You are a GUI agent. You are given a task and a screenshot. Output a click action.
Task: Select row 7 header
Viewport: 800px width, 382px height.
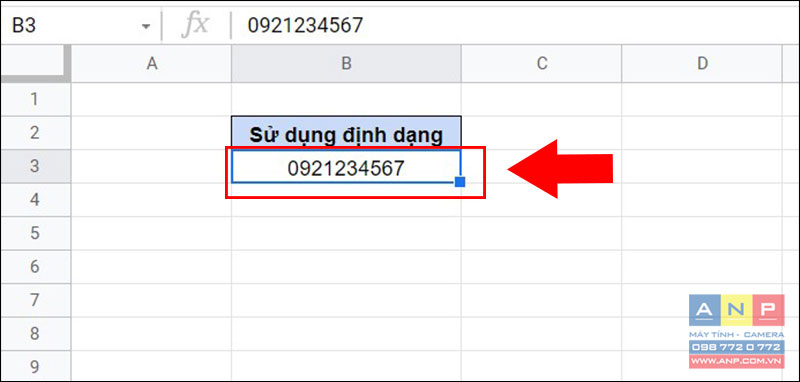(x=36, y=300)
